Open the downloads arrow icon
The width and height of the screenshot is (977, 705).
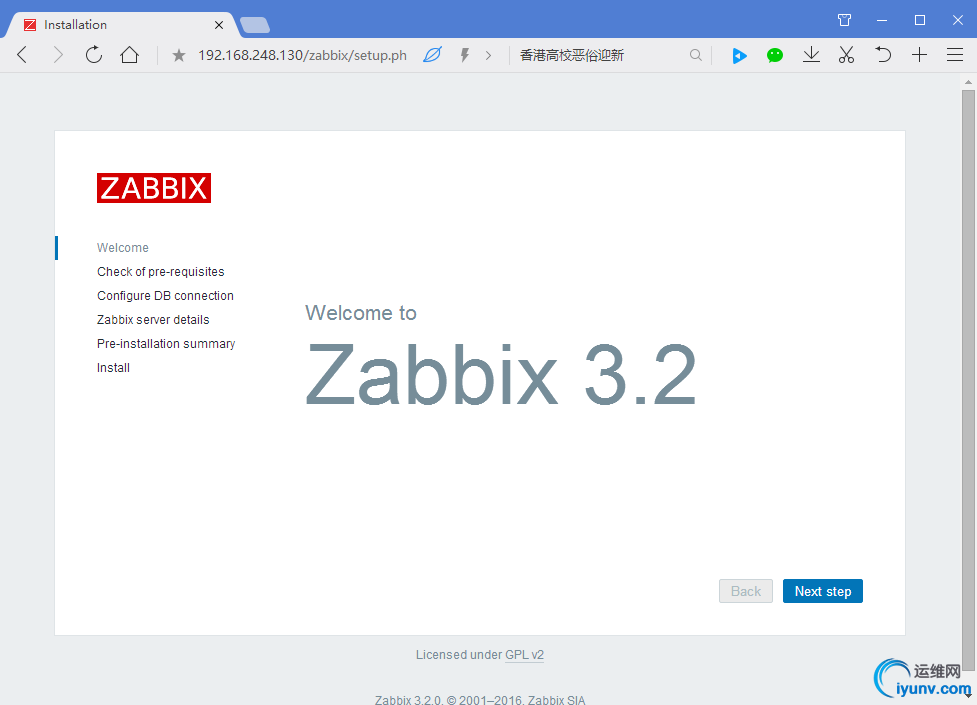click(811, 55)
